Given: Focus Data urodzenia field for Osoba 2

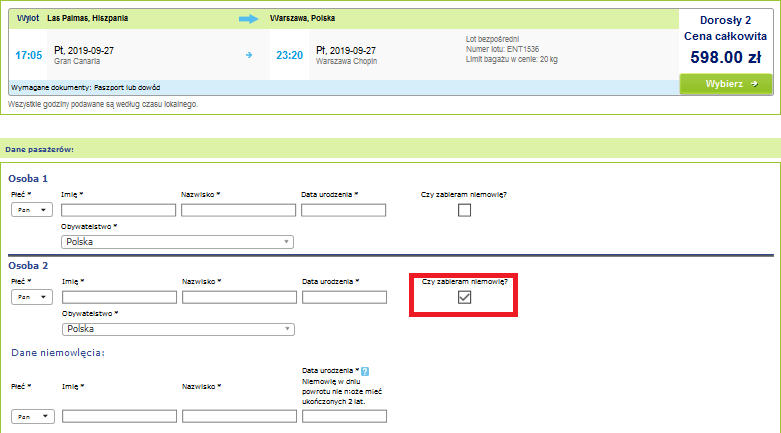Looking at the screenshot, I should point(344,297).
